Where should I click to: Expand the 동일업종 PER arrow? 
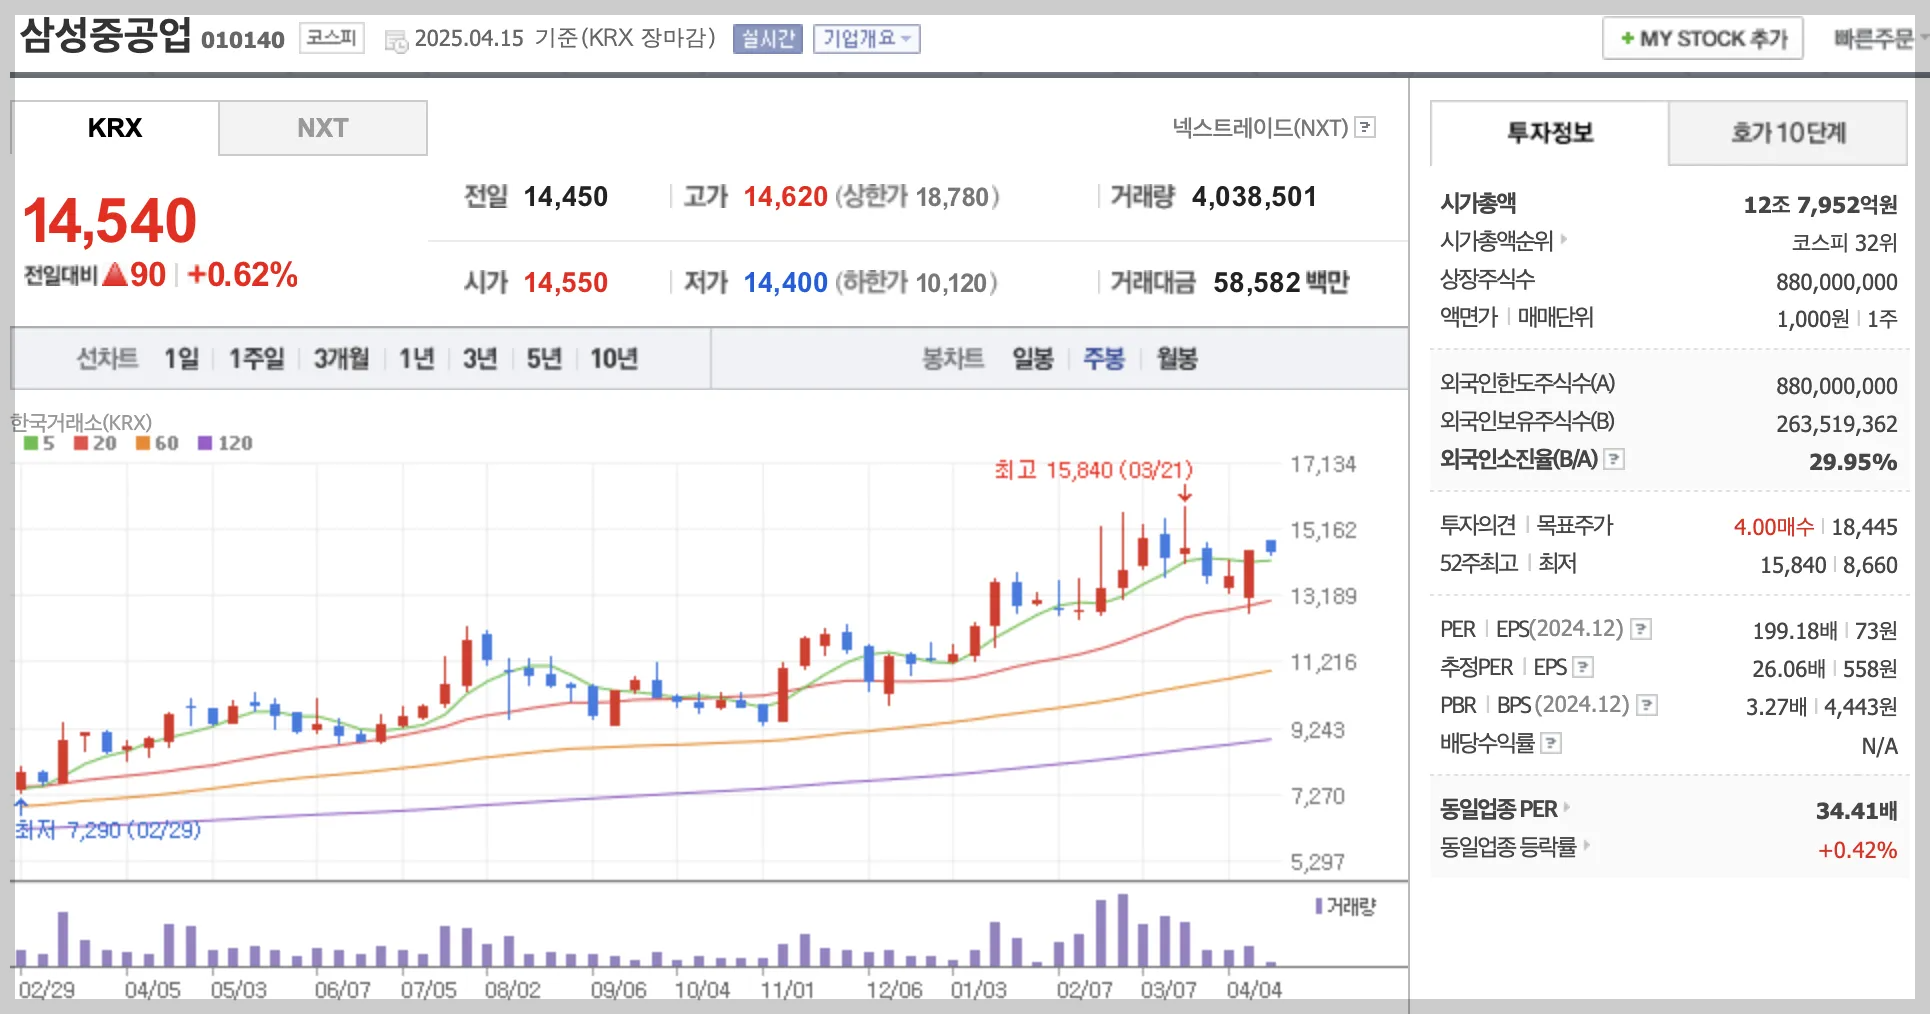pos(1566,807)
